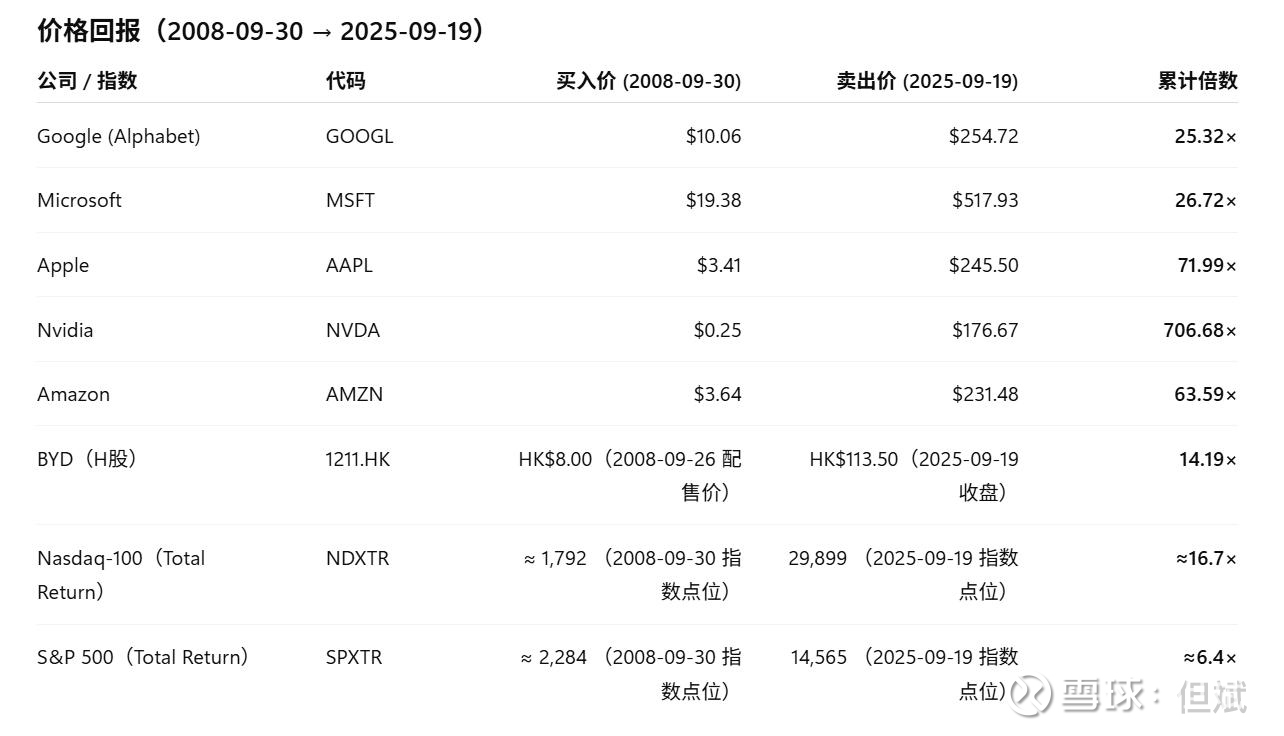The width and height of the screenshot is (1284, 736).
Task: Select the Nasdaq-100 (Total Return) row label
Action: 120,574
